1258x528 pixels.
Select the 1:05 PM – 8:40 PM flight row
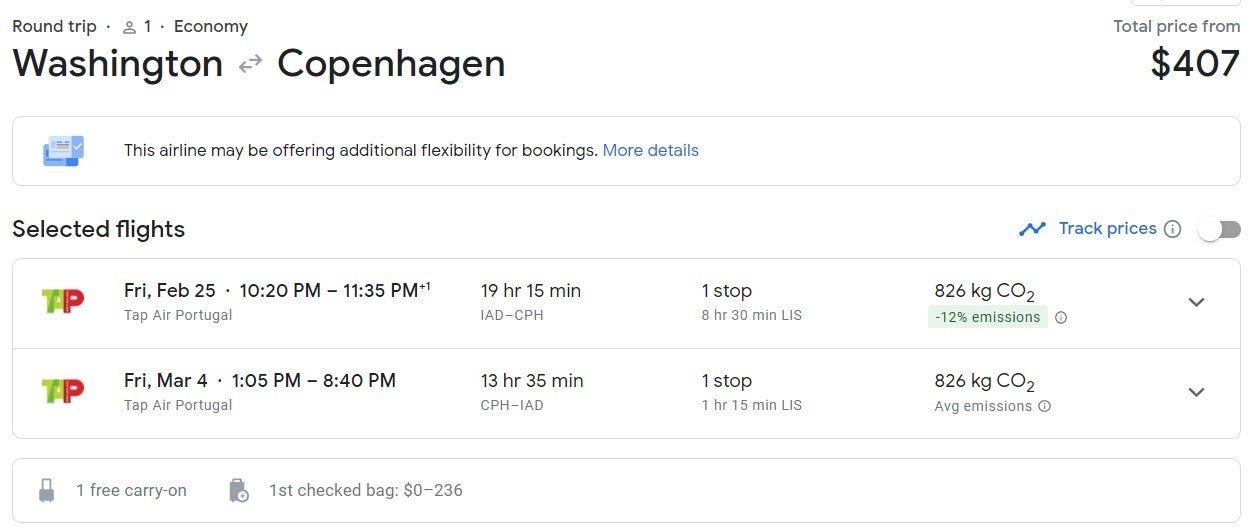tap(626, 393)
